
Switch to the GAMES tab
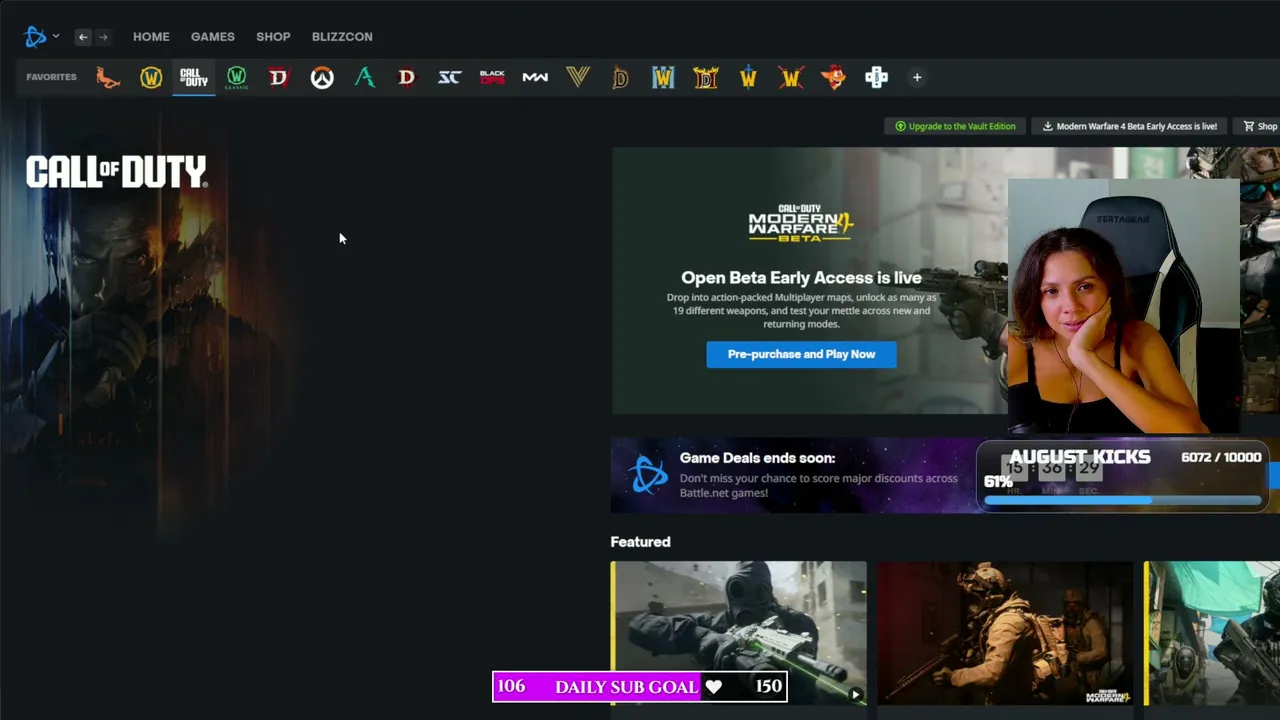click(213, 37)
